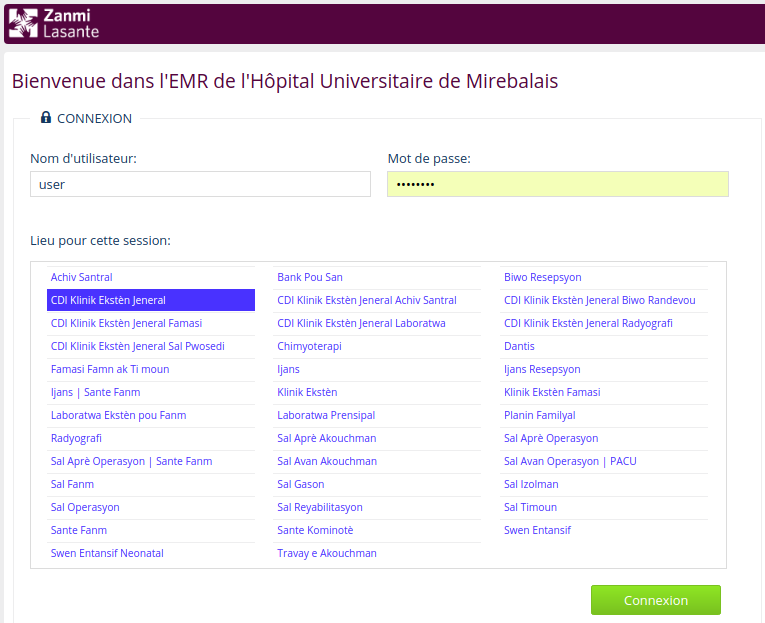Image resolution: width=765 pixels, height=623 pixels.
Task: Select Sal Izolman location
Action: (x=604, y=484)
